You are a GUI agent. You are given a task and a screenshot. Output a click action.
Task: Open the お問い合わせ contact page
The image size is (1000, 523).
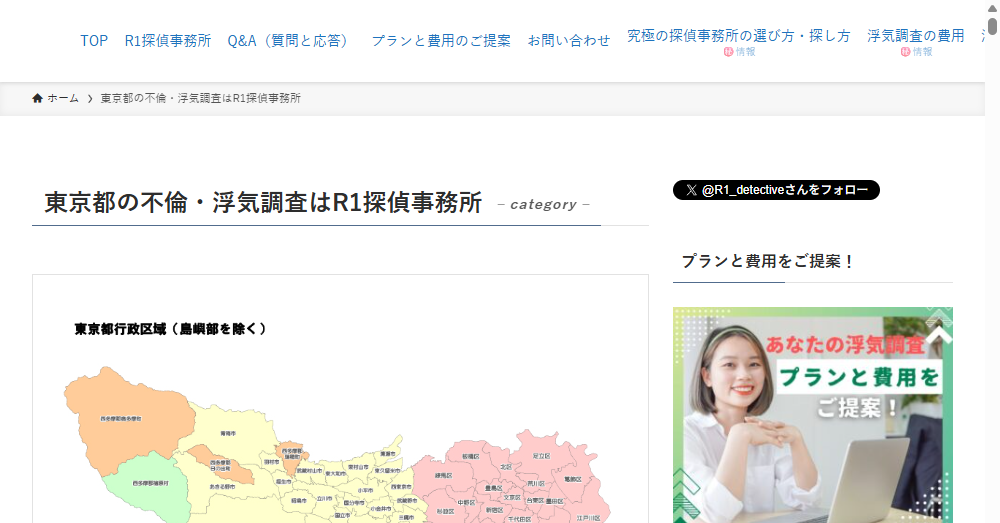point(569,40)
